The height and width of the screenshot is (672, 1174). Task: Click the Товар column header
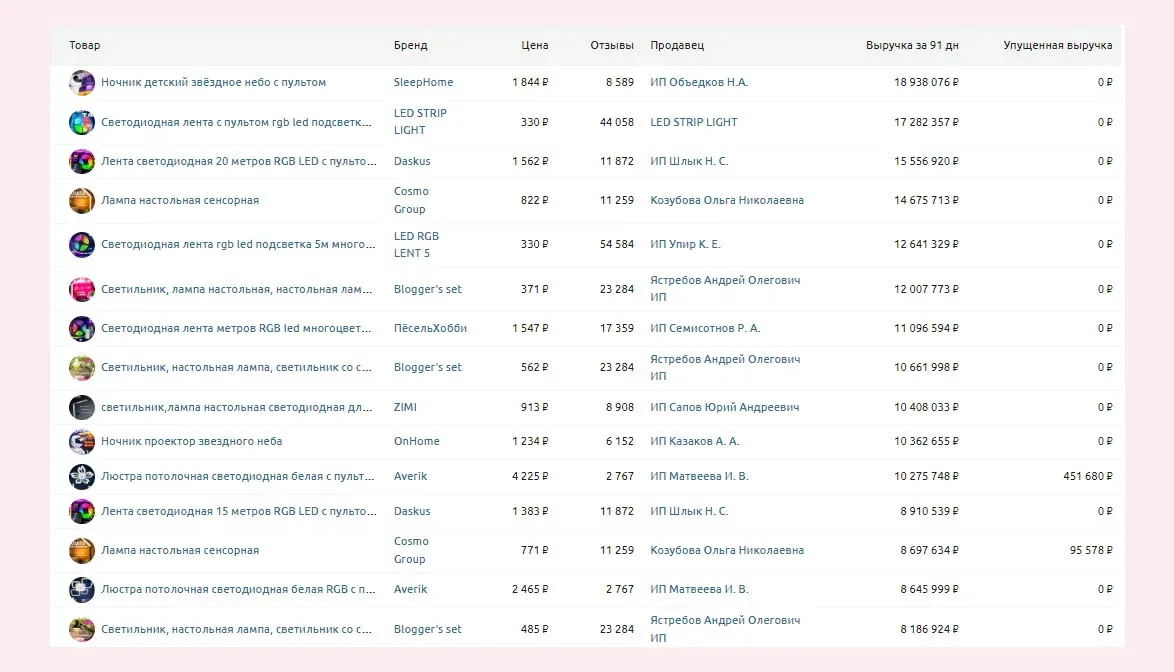point(85,45)
